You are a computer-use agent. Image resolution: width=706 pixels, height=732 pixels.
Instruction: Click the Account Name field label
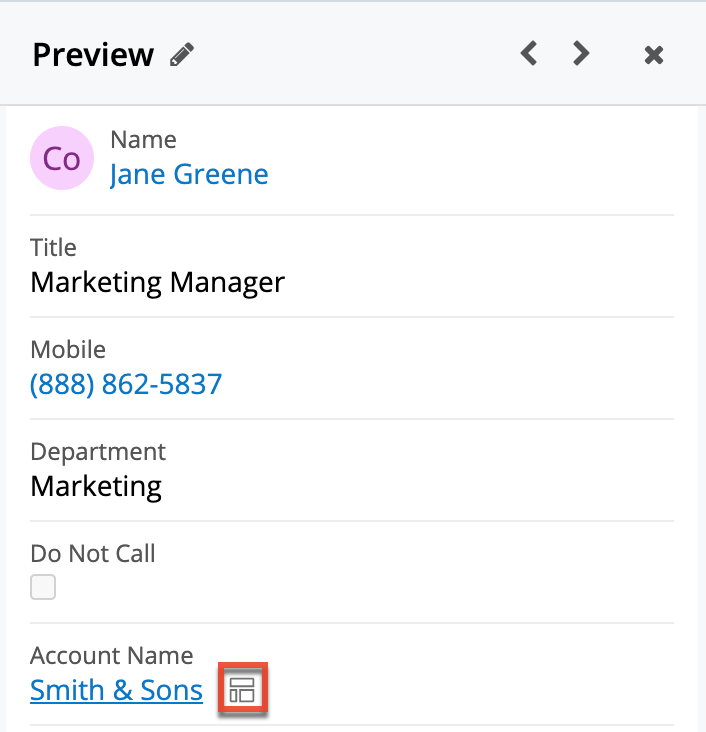pyautogui.click(x=112, y=655)
